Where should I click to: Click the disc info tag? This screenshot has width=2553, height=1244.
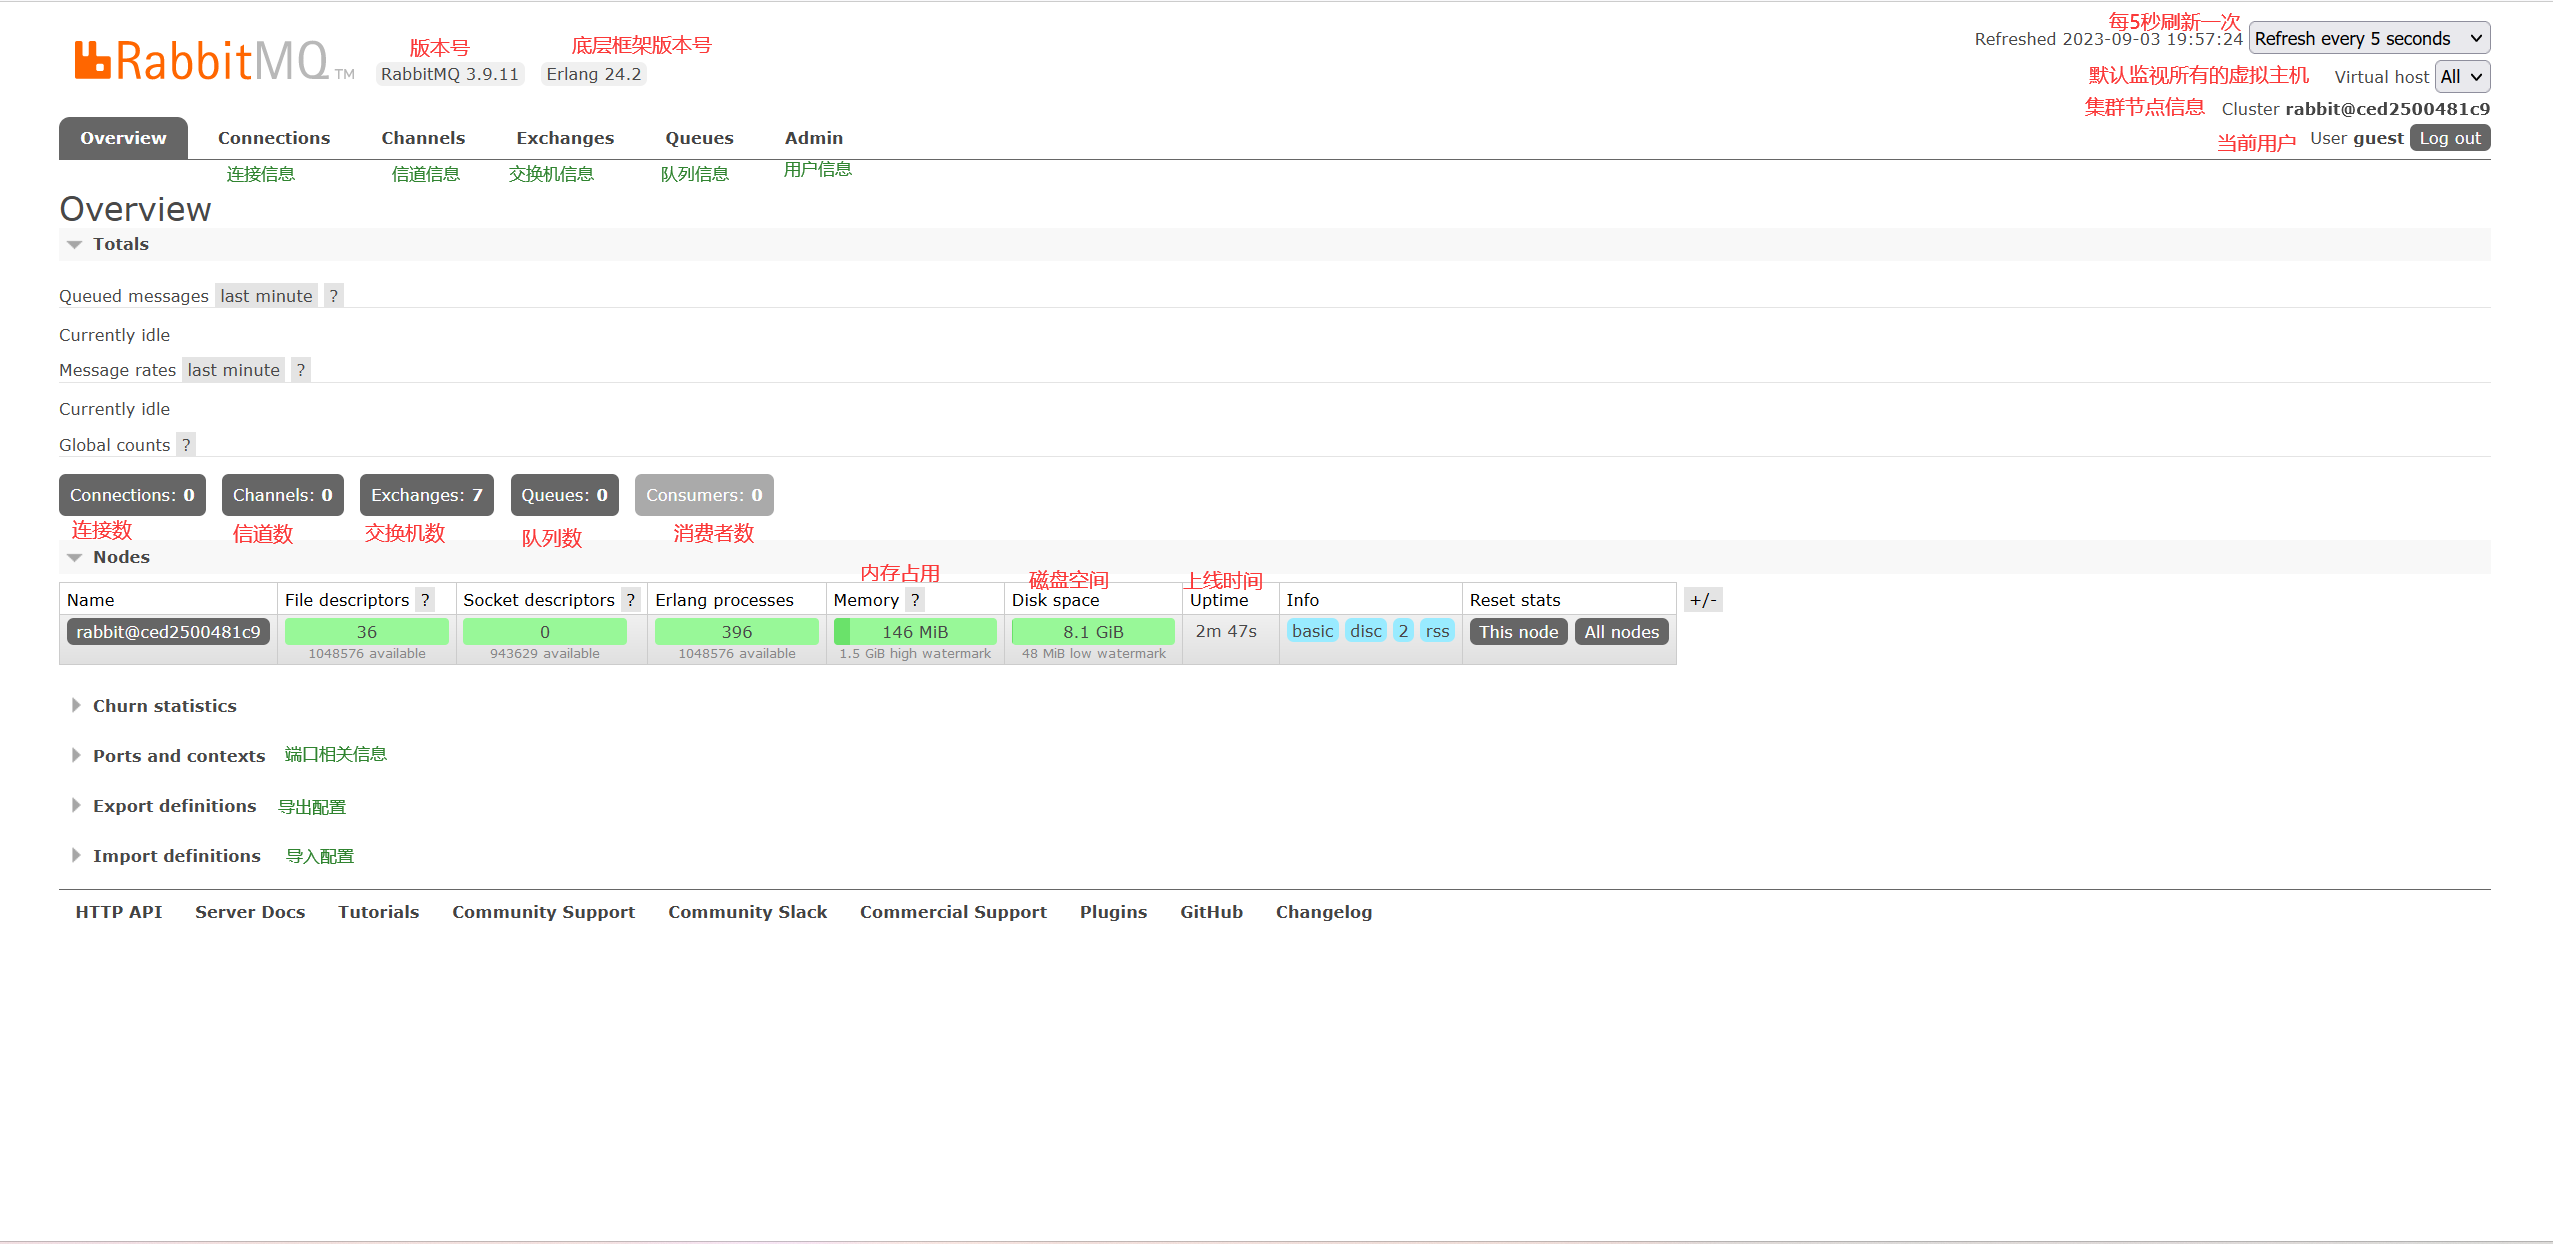pos(1365,631)
